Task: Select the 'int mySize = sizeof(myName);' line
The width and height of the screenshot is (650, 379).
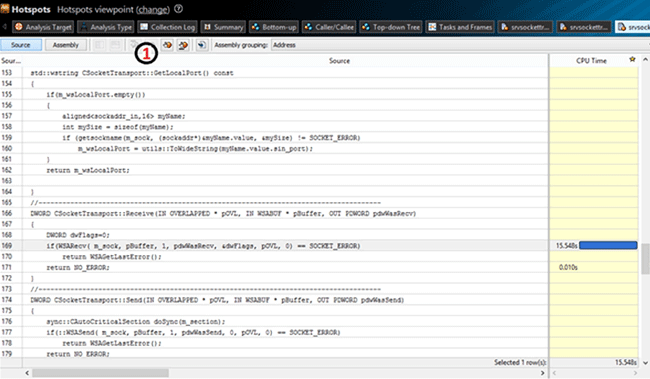Action: pos(118,127)
